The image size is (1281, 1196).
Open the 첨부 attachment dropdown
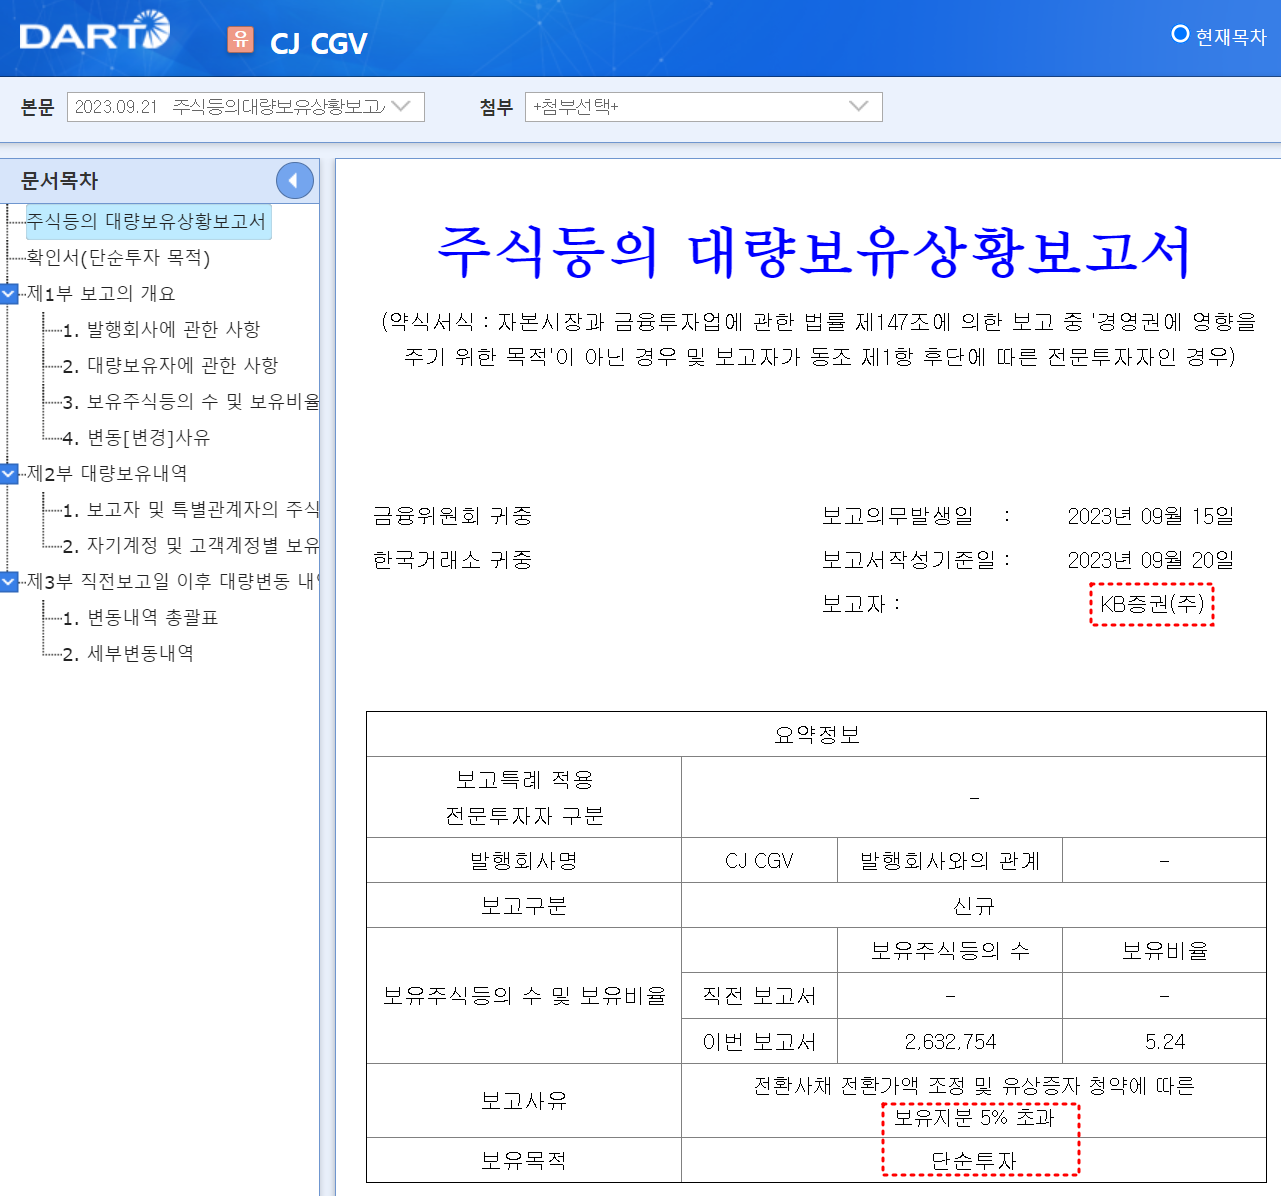tap(704, 107)
